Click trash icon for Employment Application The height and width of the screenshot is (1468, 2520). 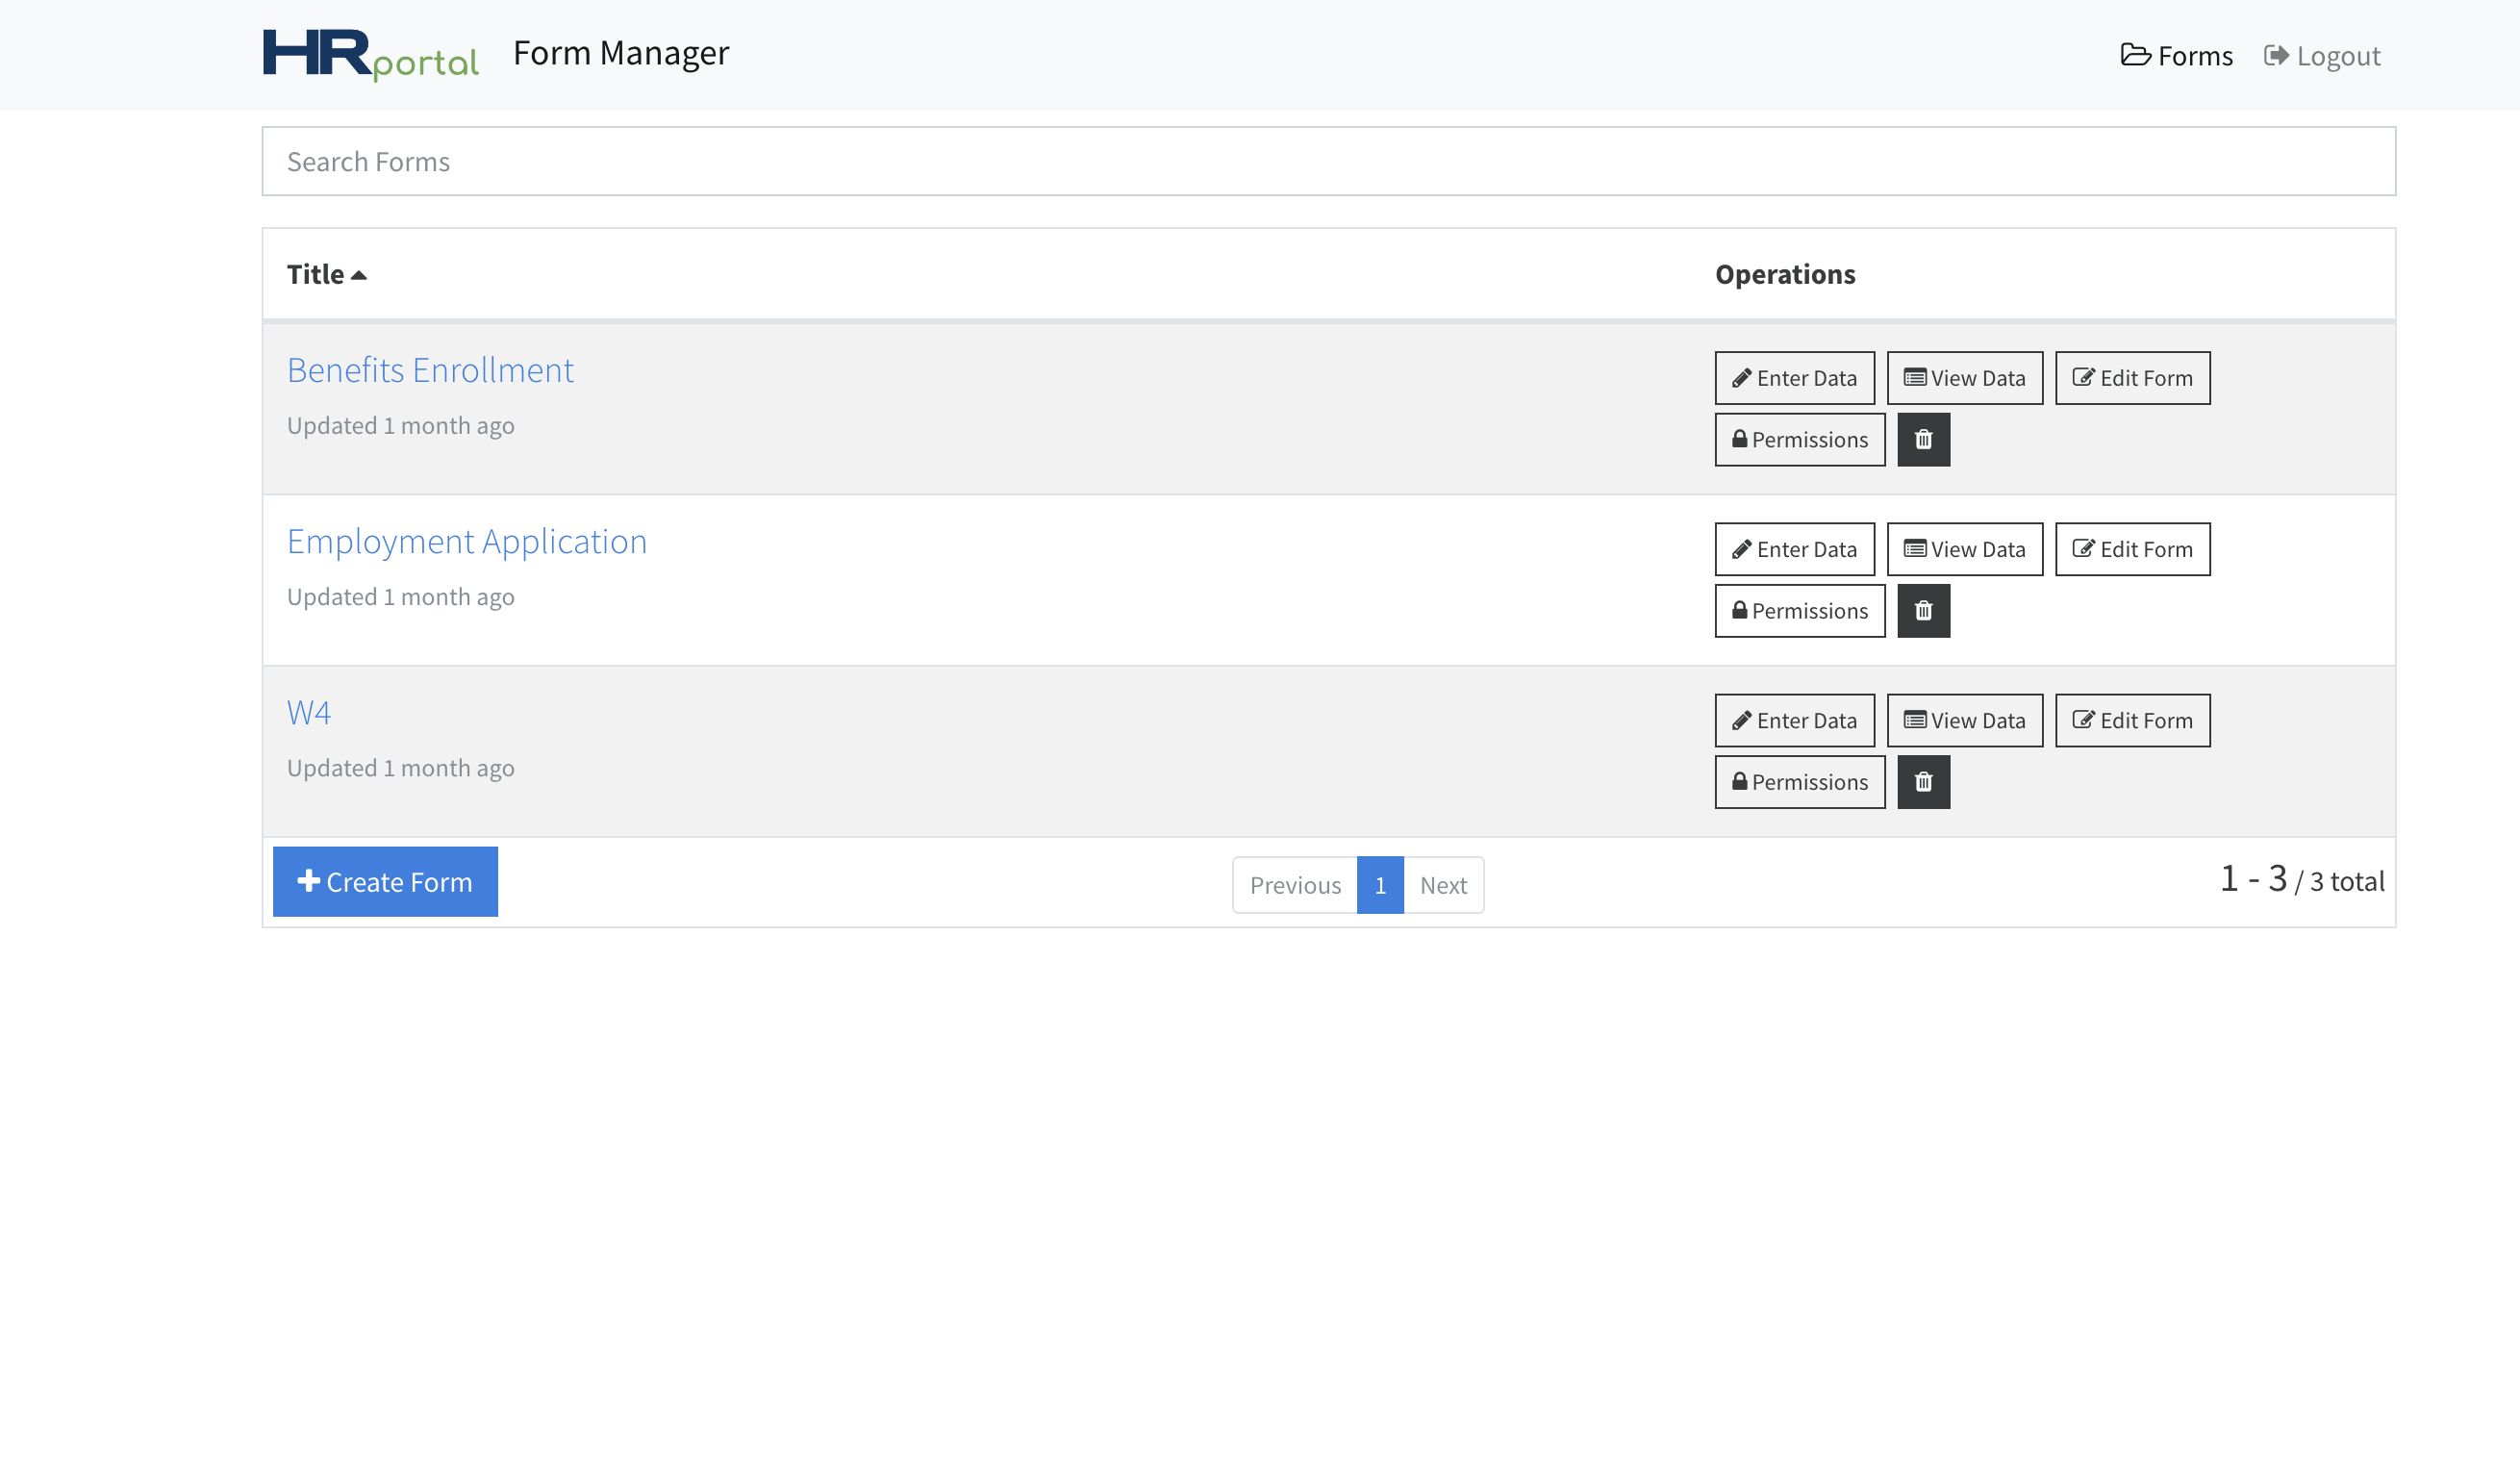click(x=1923, y=611)
